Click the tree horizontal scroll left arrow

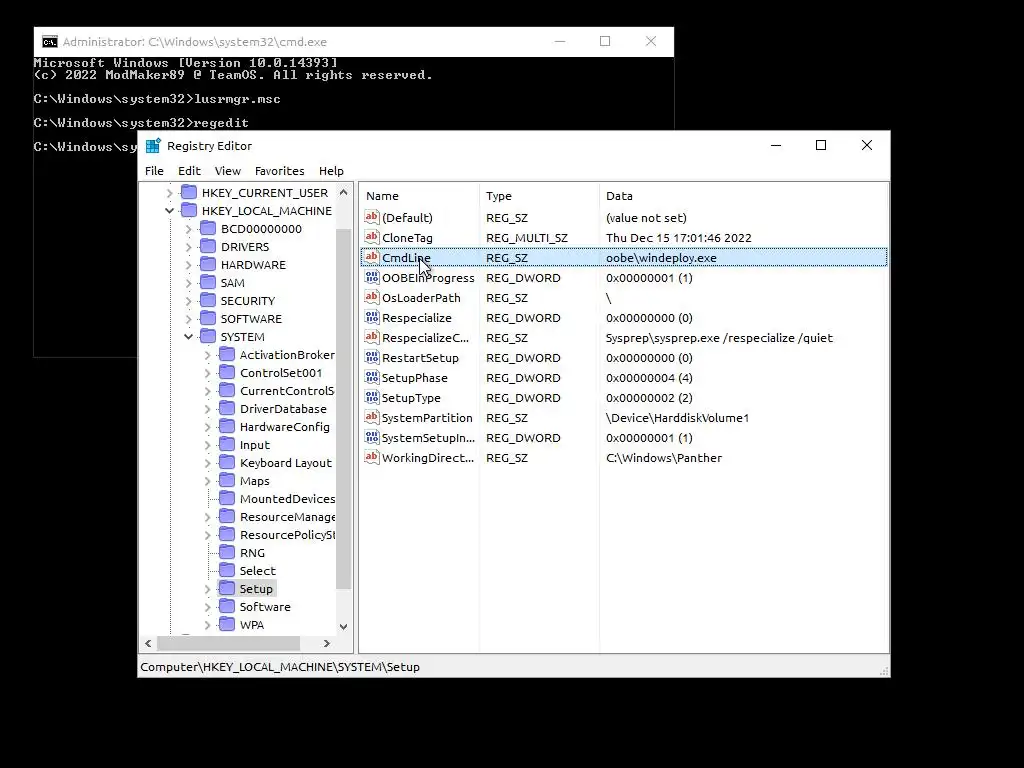click(148, 643)
